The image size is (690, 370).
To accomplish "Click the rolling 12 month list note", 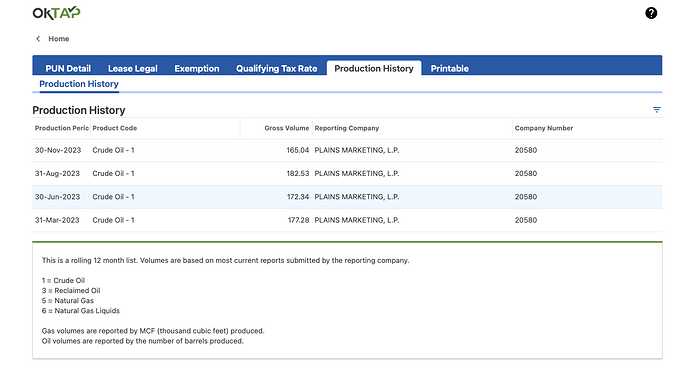I will (225, 260).
